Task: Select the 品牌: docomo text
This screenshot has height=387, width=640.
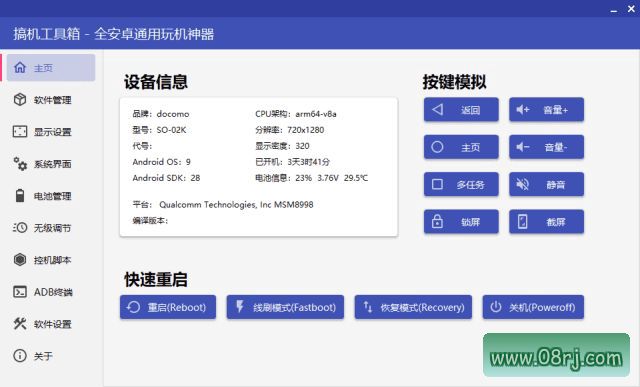Action: pos(161,114)
